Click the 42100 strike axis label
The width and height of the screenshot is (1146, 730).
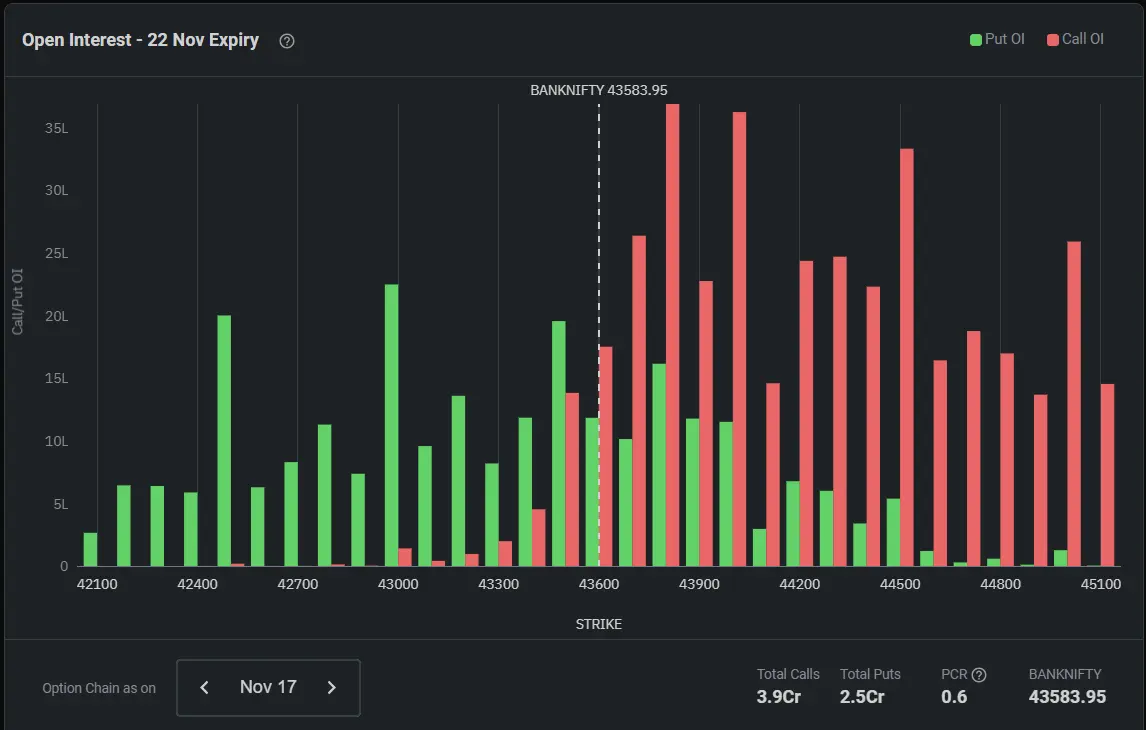tap(97, 584)
